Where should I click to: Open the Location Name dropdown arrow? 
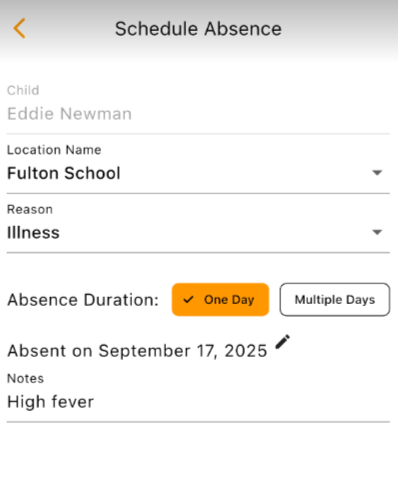coord(377,173)
